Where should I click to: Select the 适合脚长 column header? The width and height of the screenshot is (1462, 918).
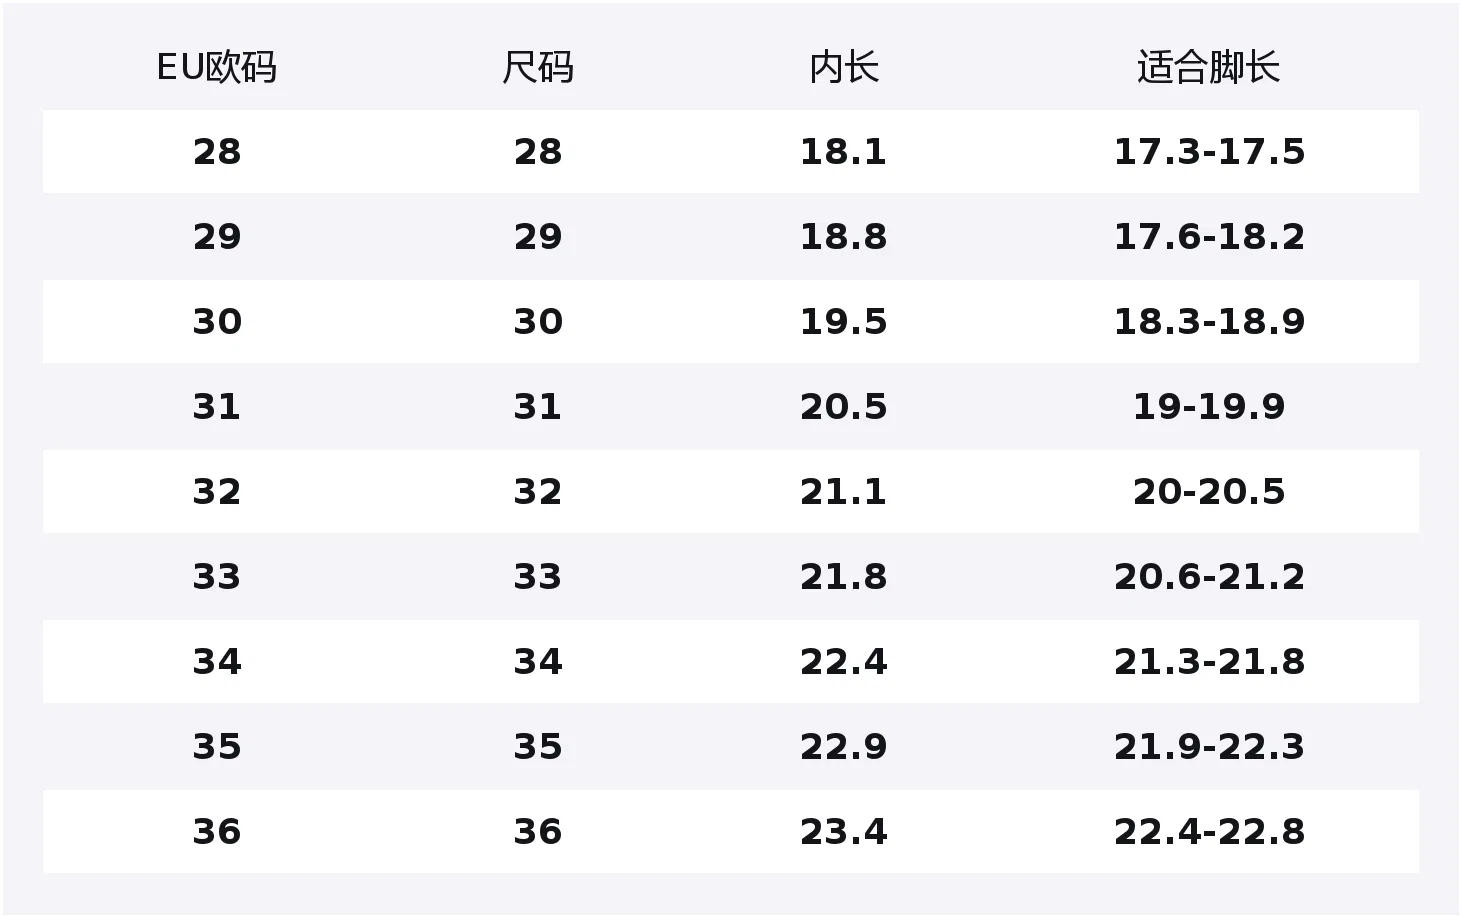click(1209, 68)
